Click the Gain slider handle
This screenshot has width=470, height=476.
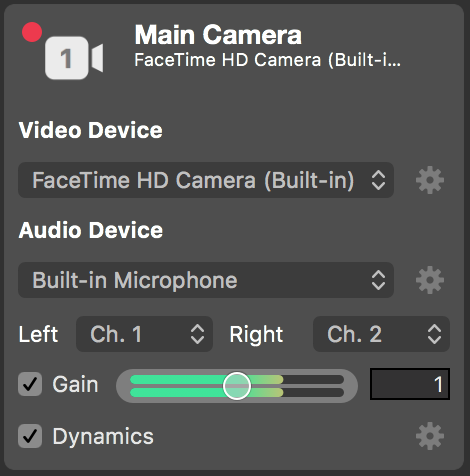coord(237,386)
